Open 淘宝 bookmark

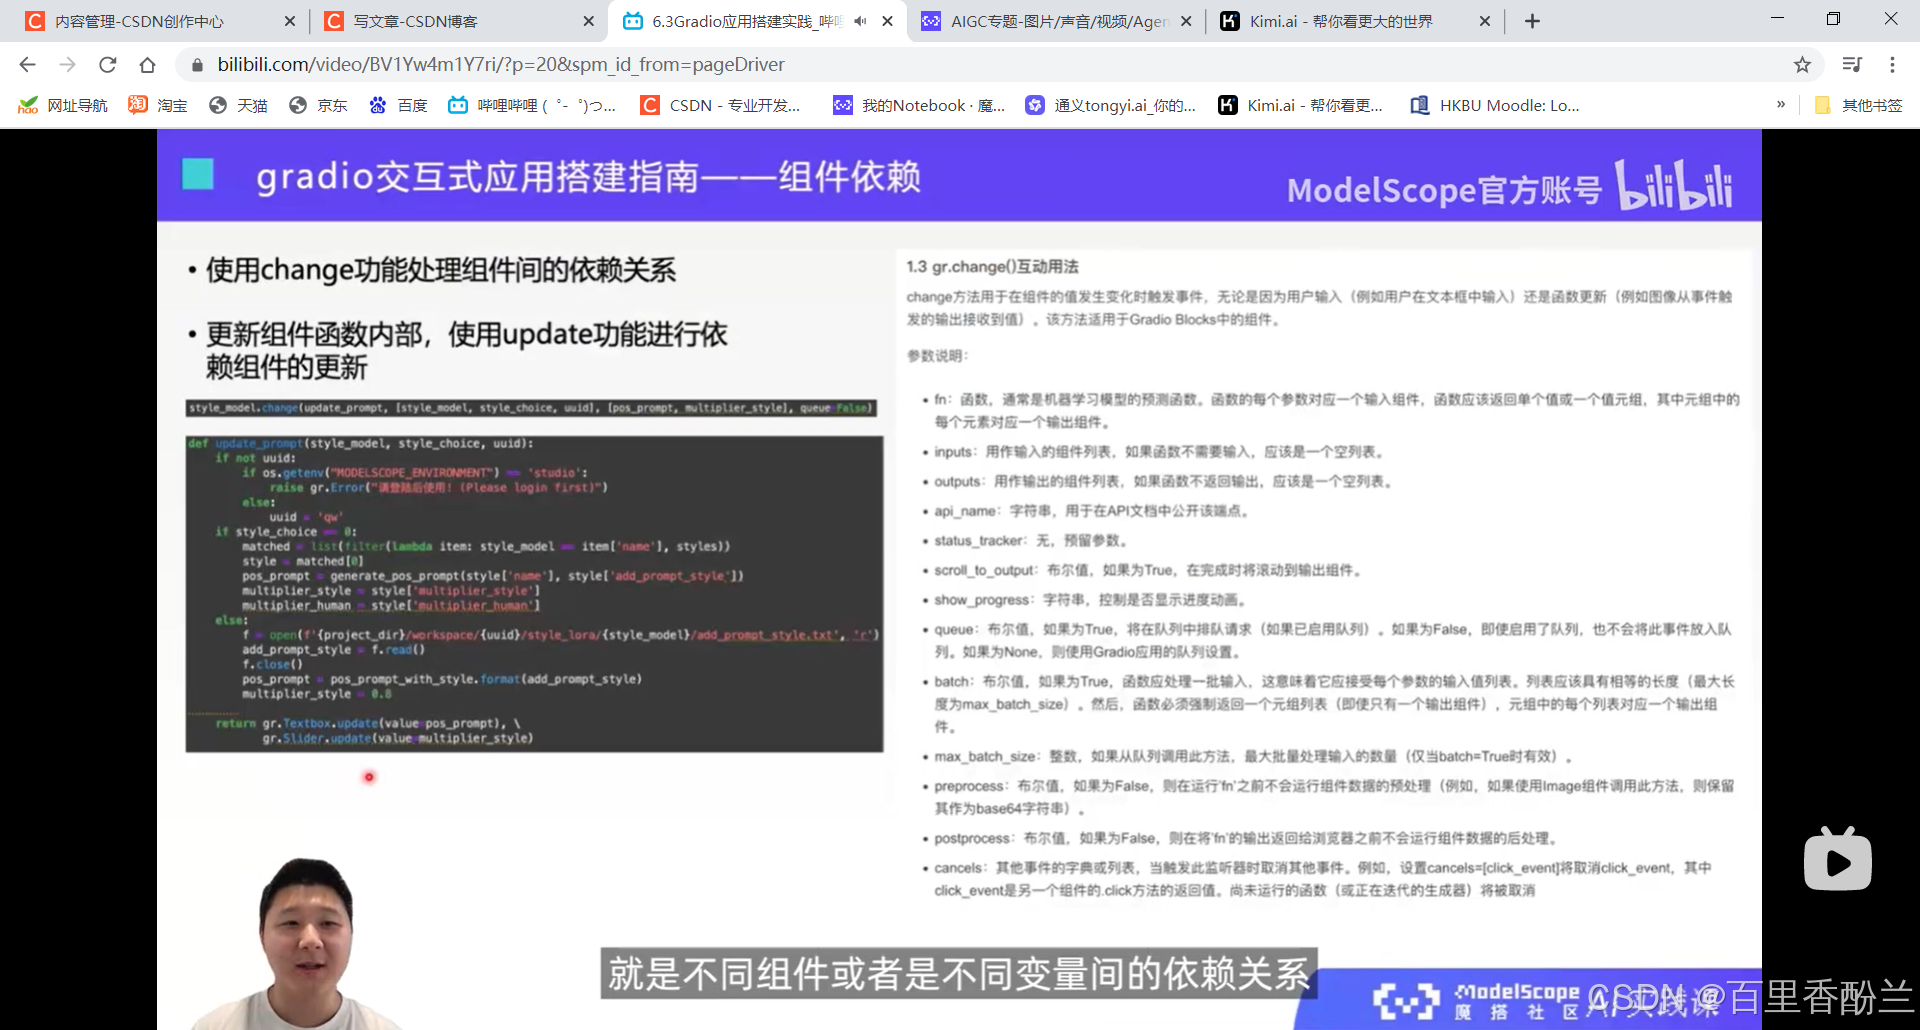tap(158, 105)
